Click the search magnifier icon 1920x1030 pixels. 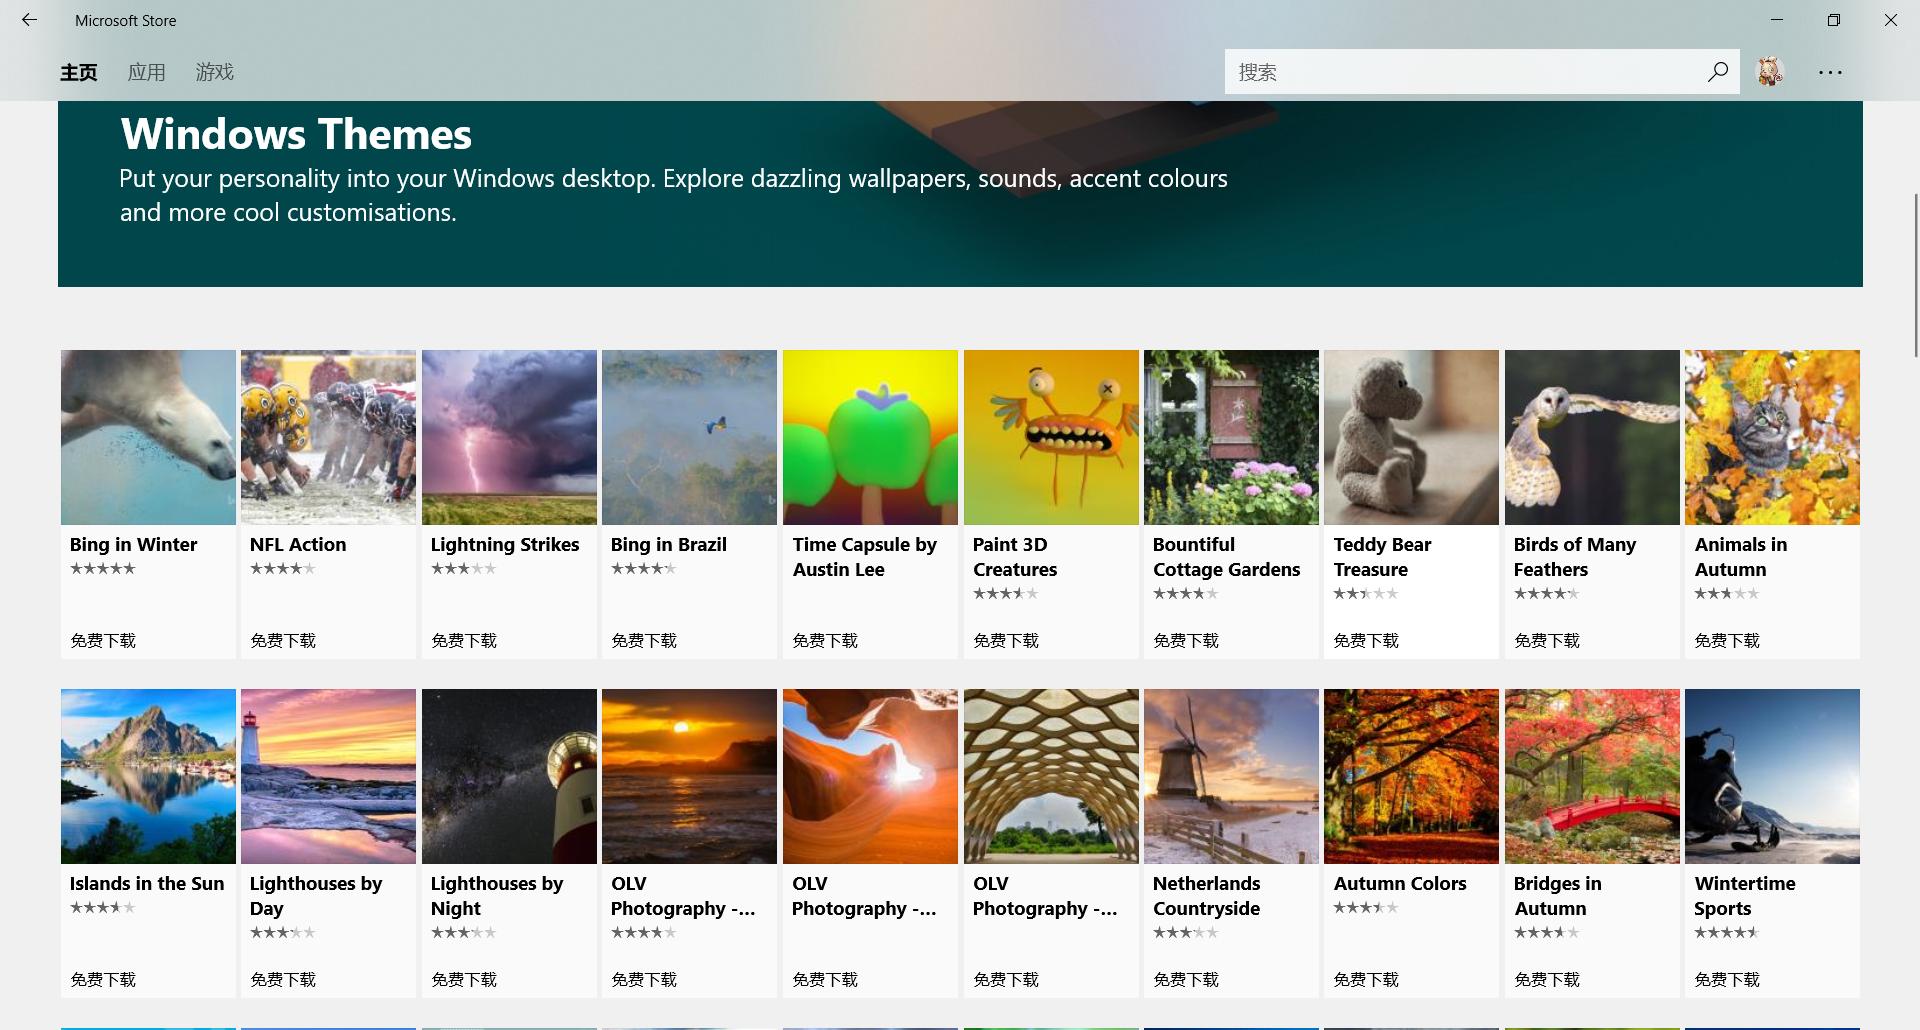point(1717,72)
